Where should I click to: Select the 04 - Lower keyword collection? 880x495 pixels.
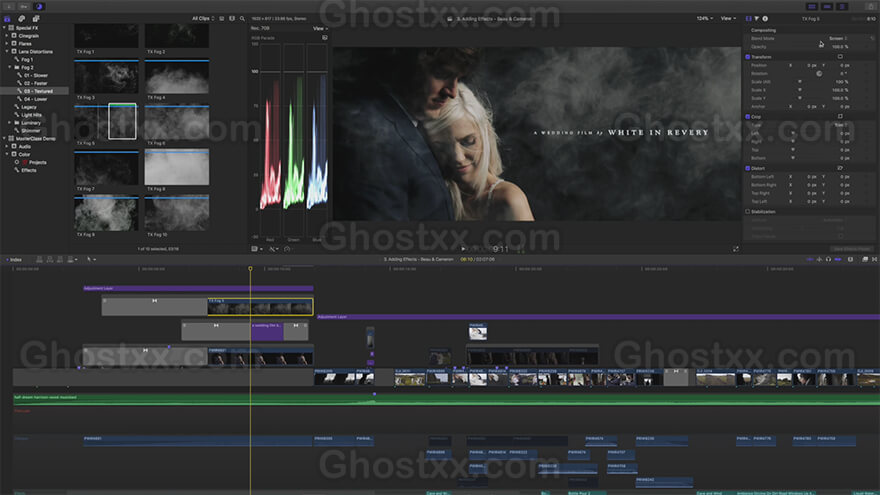coord(35,99)
